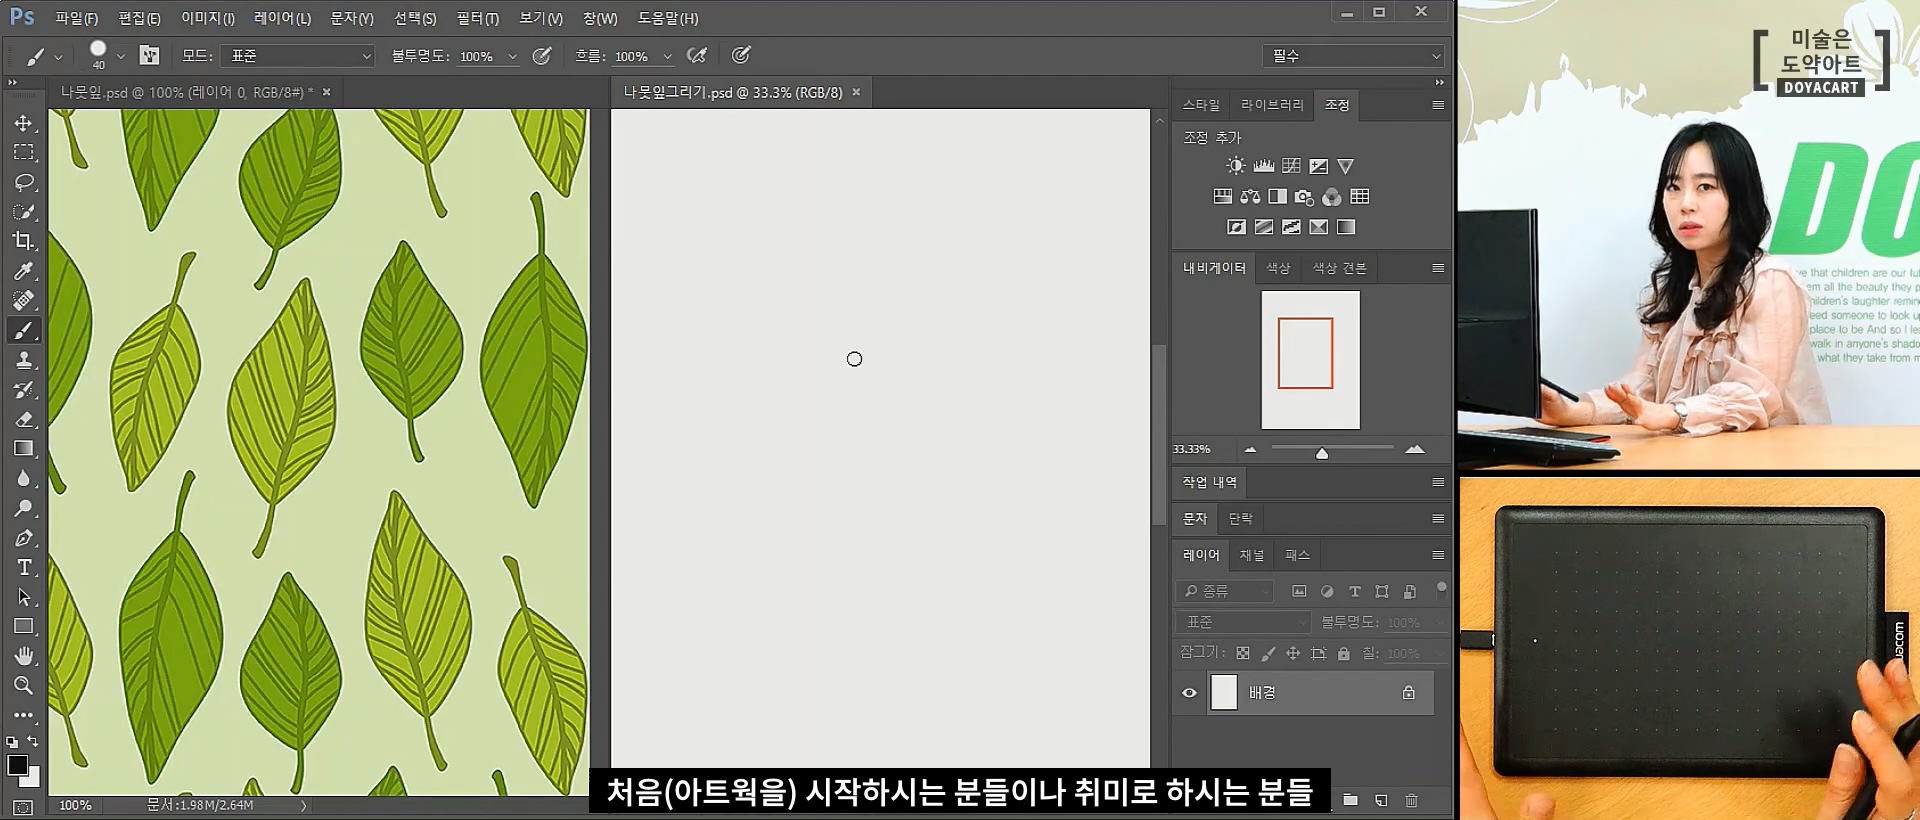1920x820 pixels.
Task: Select the Zoom tool
Action: point(24,686)
